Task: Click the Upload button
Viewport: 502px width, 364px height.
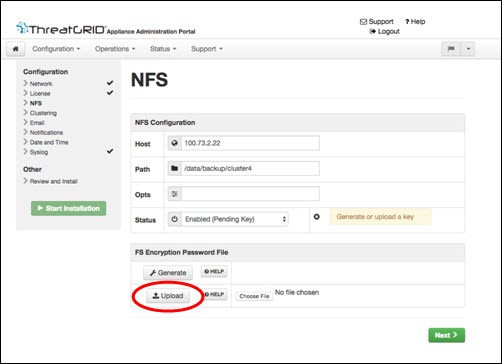Action: tap(168, 296)
